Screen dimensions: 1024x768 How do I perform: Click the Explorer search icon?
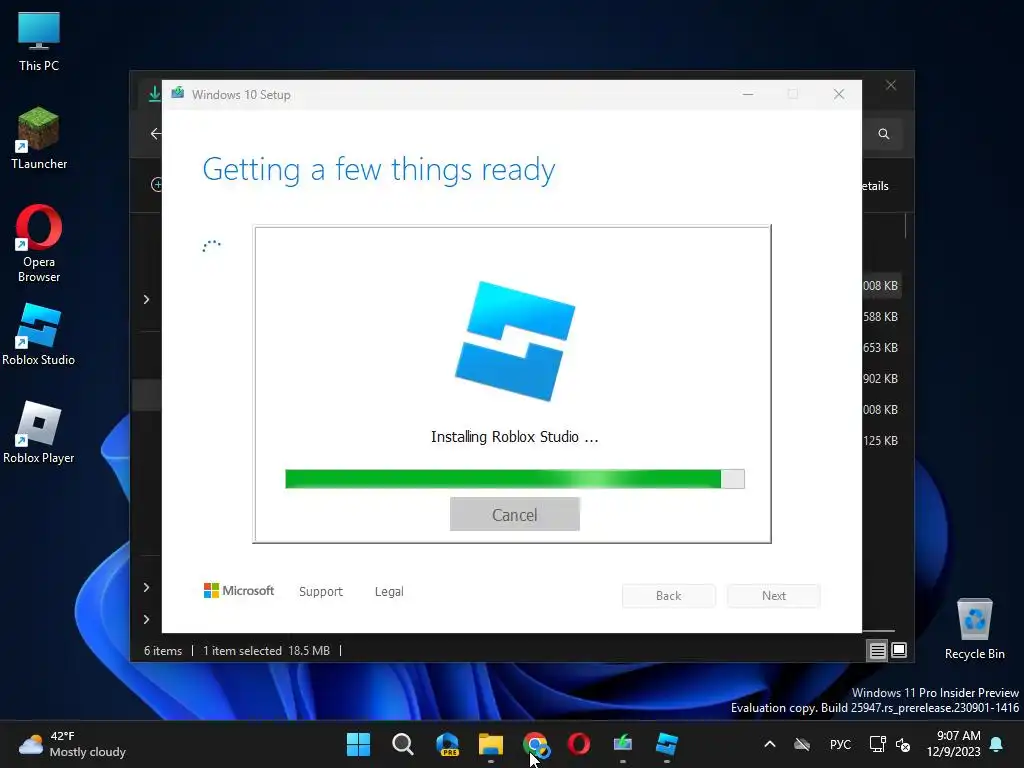point(884,134)
